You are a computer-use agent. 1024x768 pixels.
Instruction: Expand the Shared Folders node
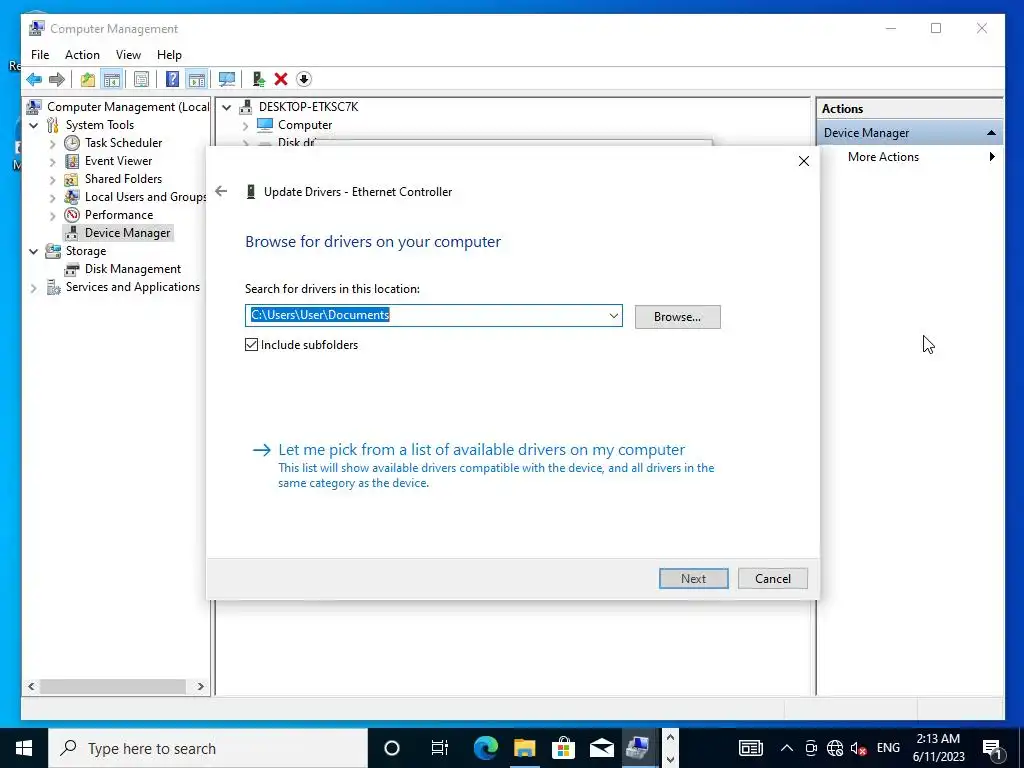tap(53, 179)
